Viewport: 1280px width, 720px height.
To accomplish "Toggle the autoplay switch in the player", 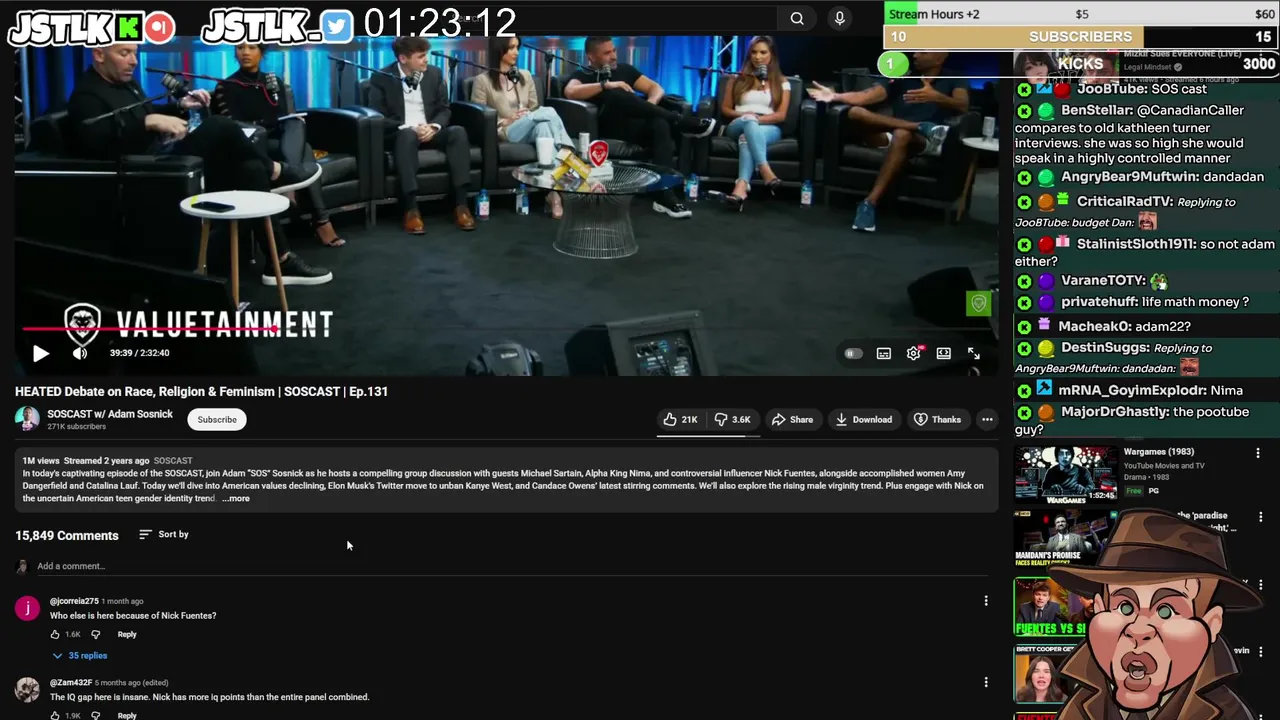I will [852, 353].
